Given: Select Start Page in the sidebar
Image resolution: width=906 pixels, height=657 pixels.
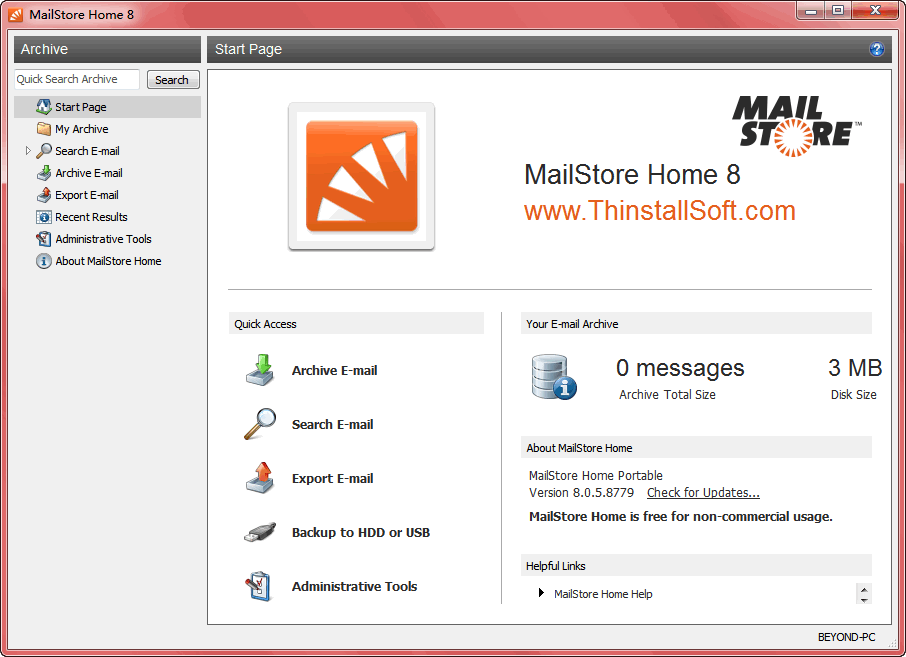Looking at the screenshot, I should click(80, 107).
